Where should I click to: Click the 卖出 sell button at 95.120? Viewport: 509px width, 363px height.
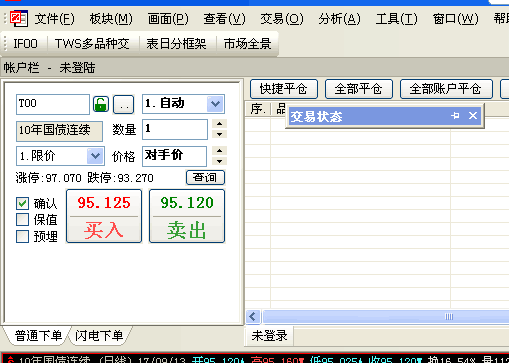(187, 216)
